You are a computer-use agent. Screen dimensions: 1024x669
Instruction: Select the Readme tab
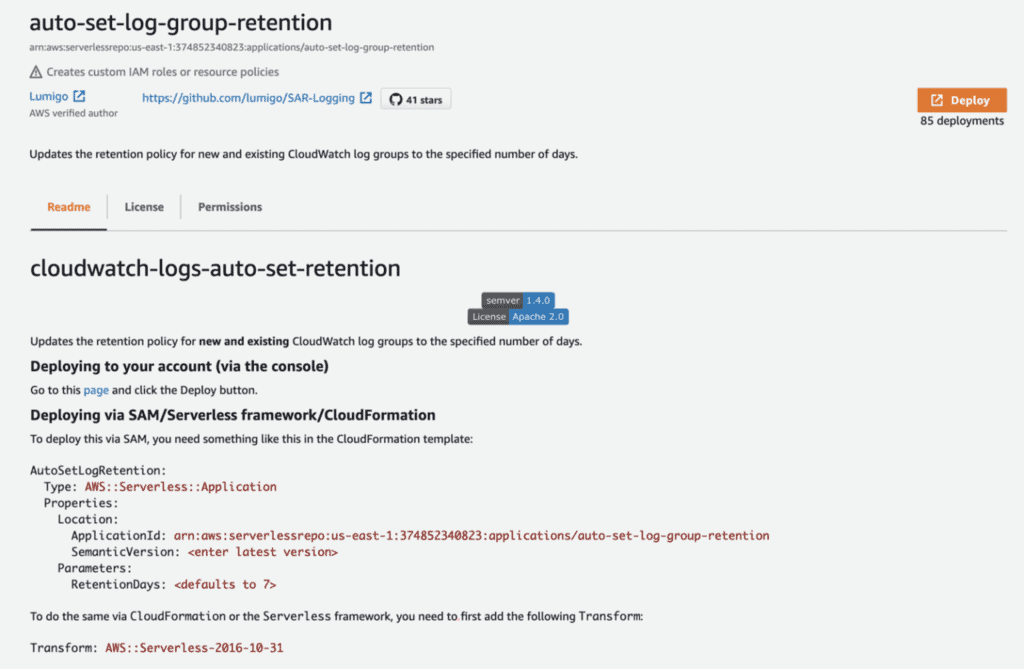(x=67, y=207)
